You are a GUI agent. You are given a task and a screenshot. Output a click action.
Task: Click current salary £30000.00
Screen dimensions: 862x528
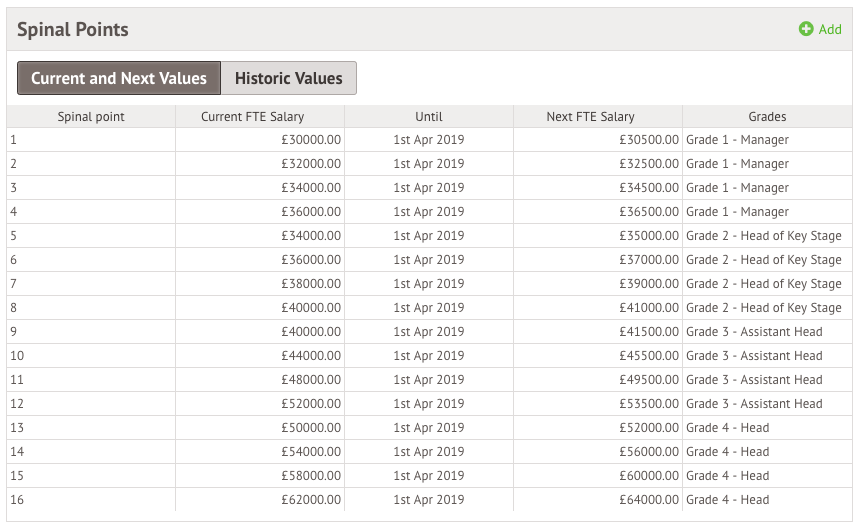coord(311,140)
